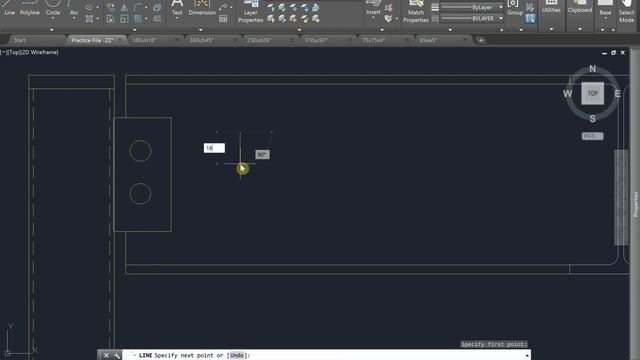
Task: Click the Make Current layer icon
Action: point(316,7)
